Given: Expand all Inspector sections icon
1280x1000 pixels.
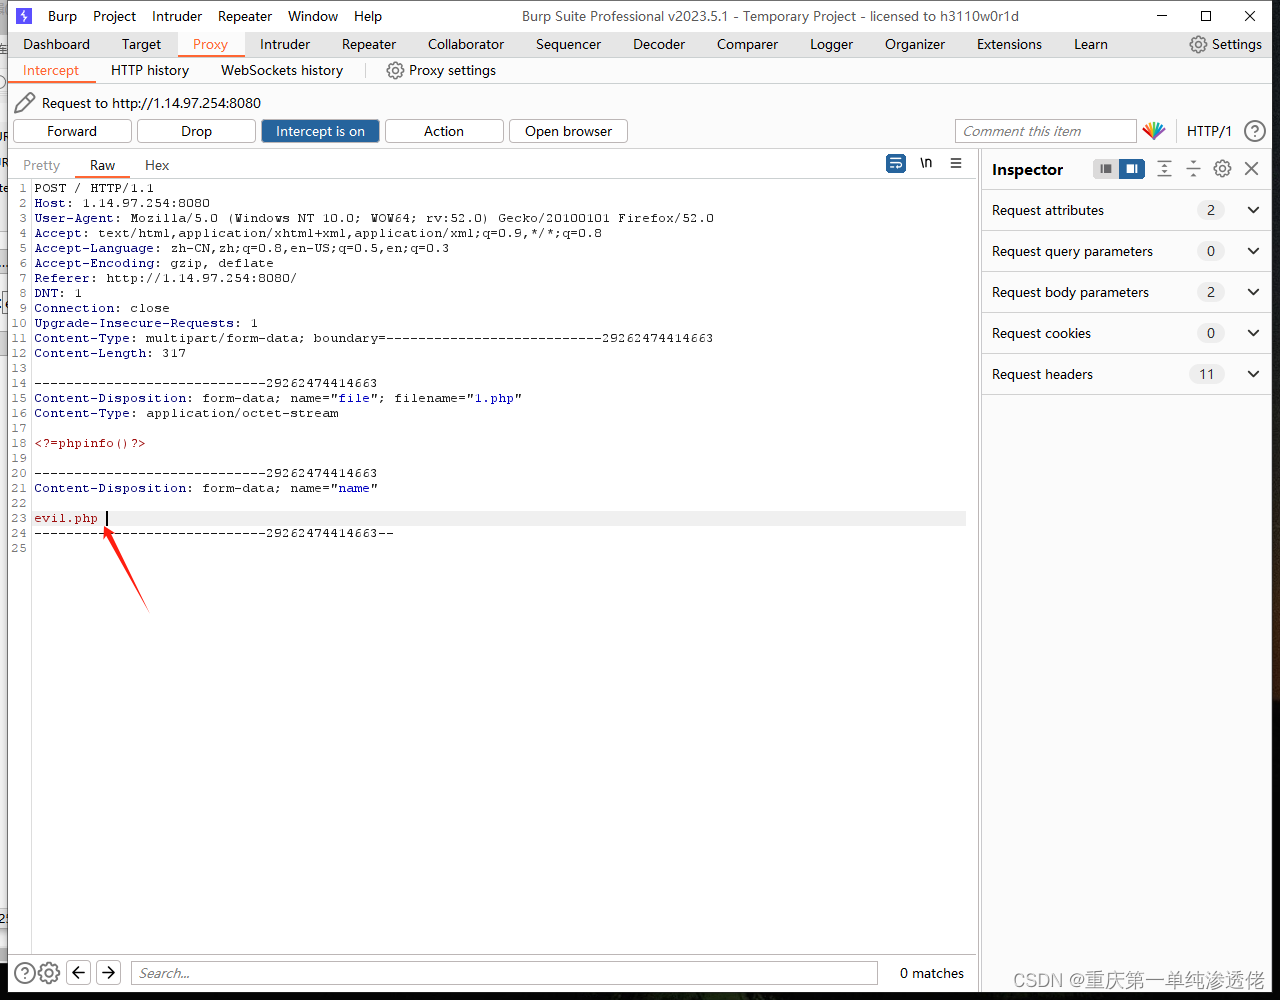Looking at the screenshot, I should (x=1164, y=169).
